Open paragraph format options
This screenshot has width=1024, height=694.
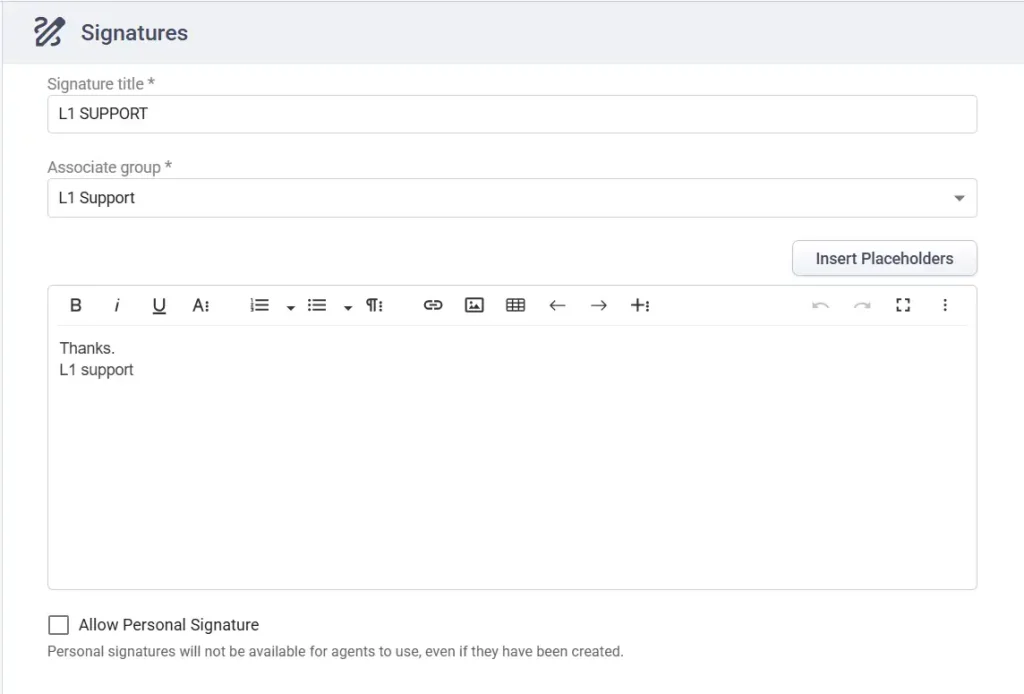(374, 305)
